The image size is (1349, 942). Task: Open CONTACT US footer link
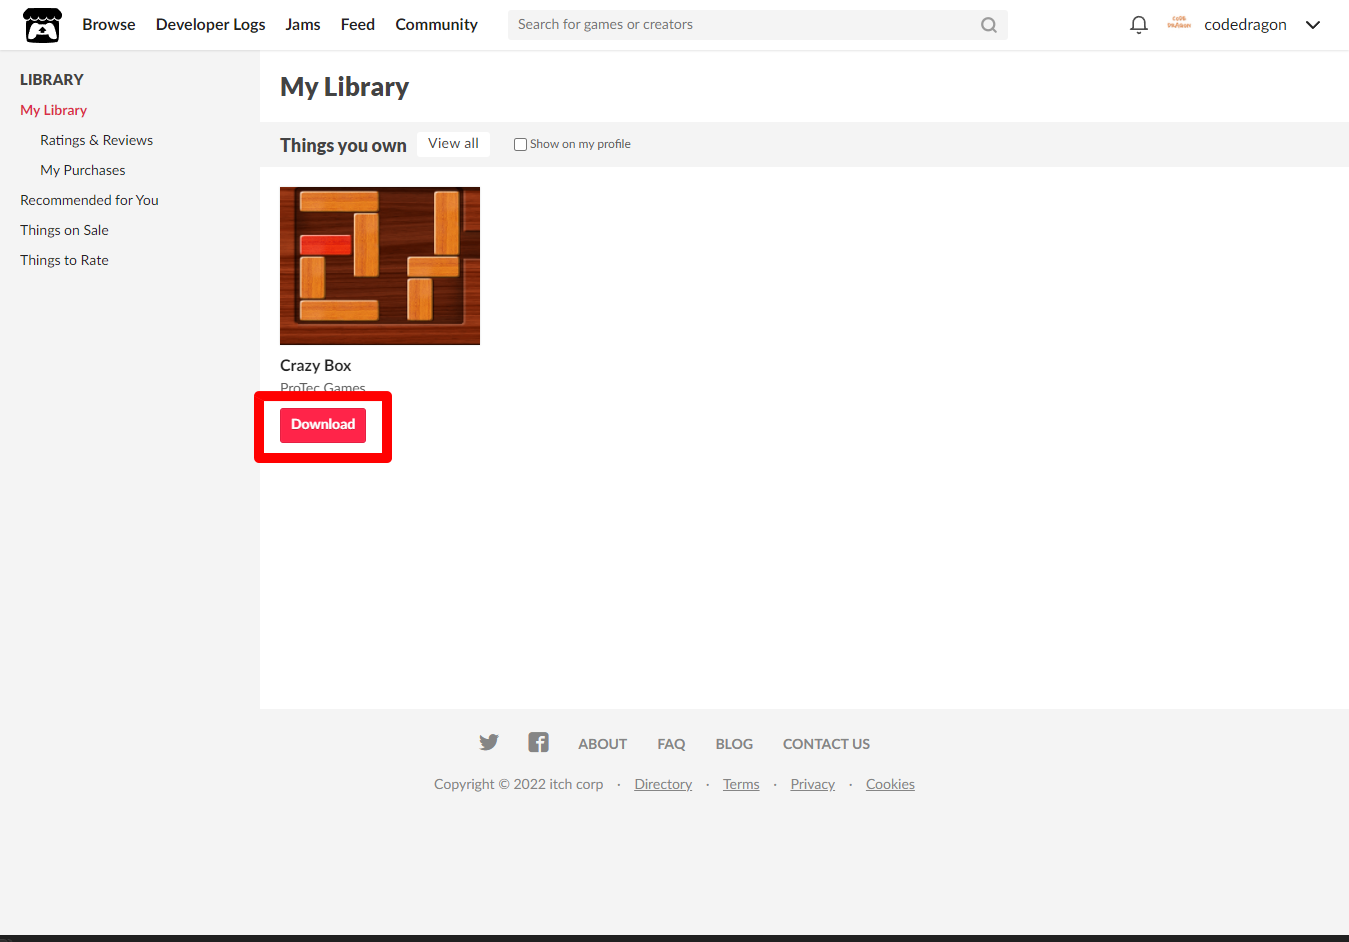click(827, 744)
